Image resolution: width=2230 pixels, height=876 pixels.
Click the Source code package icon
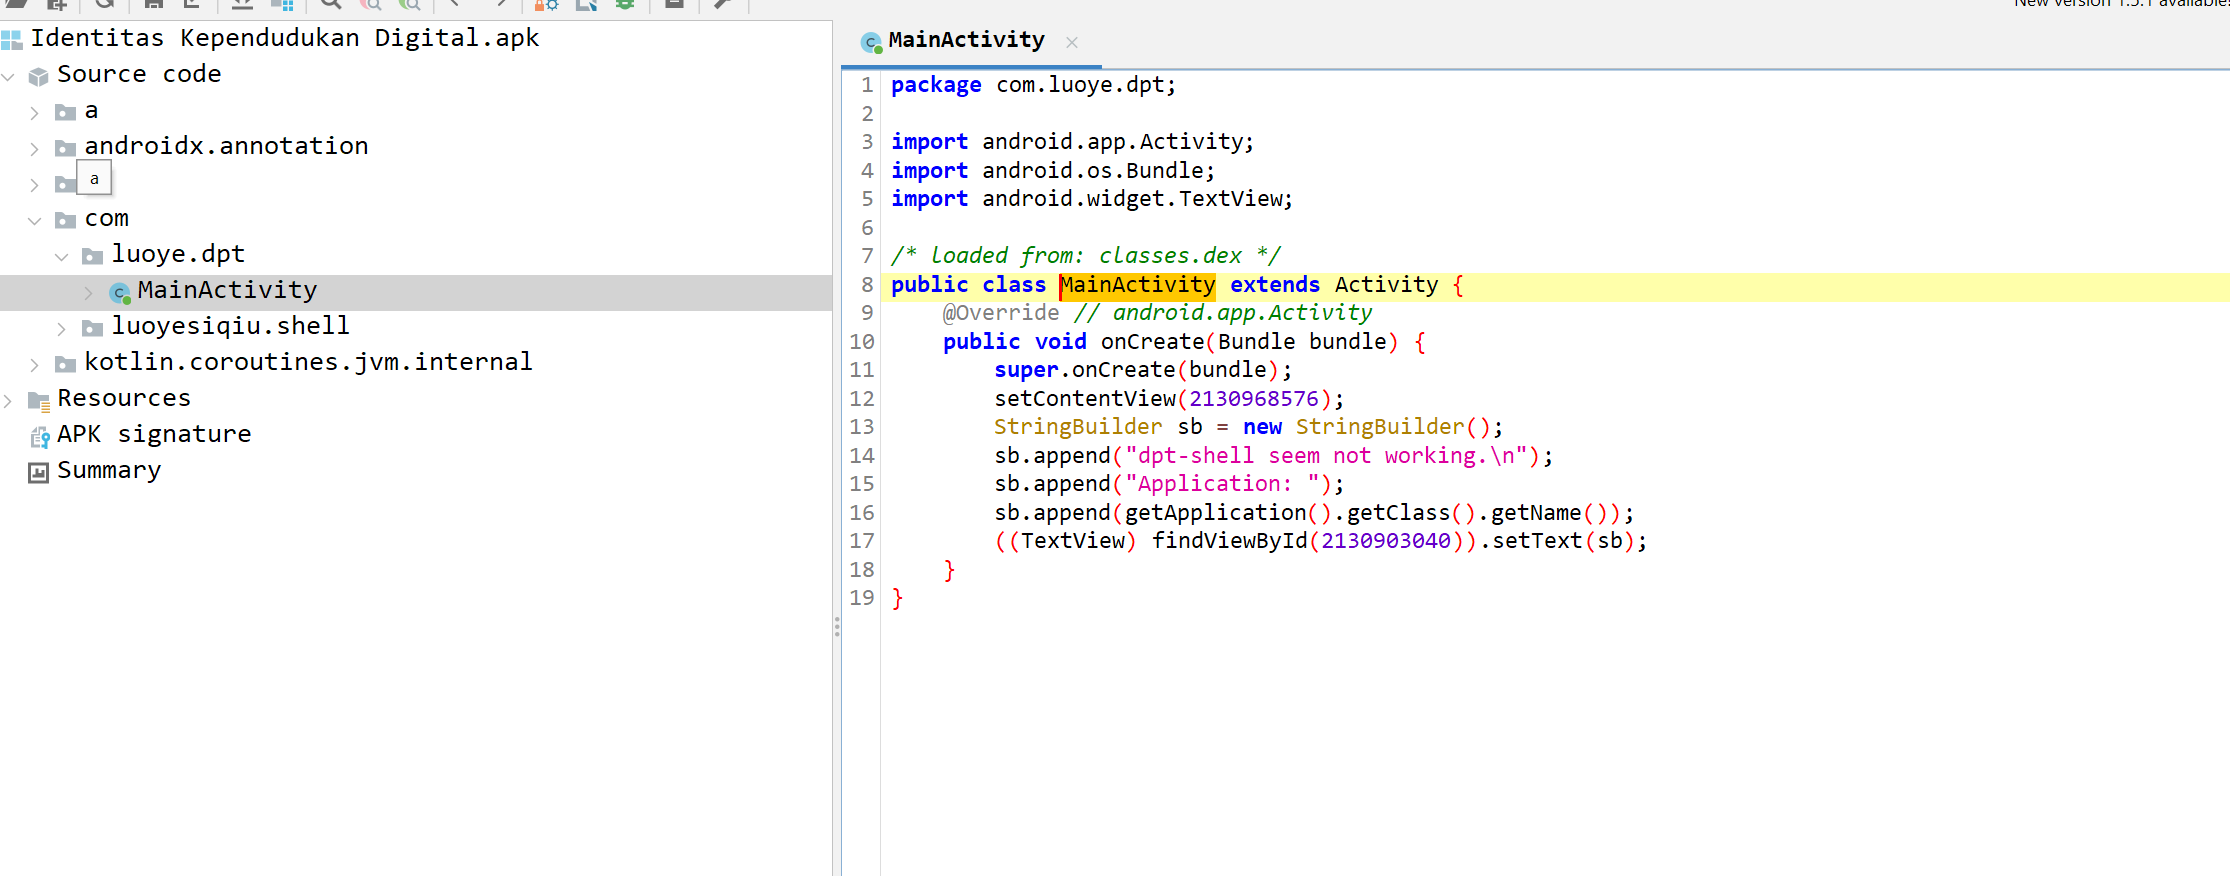[39, 76]
